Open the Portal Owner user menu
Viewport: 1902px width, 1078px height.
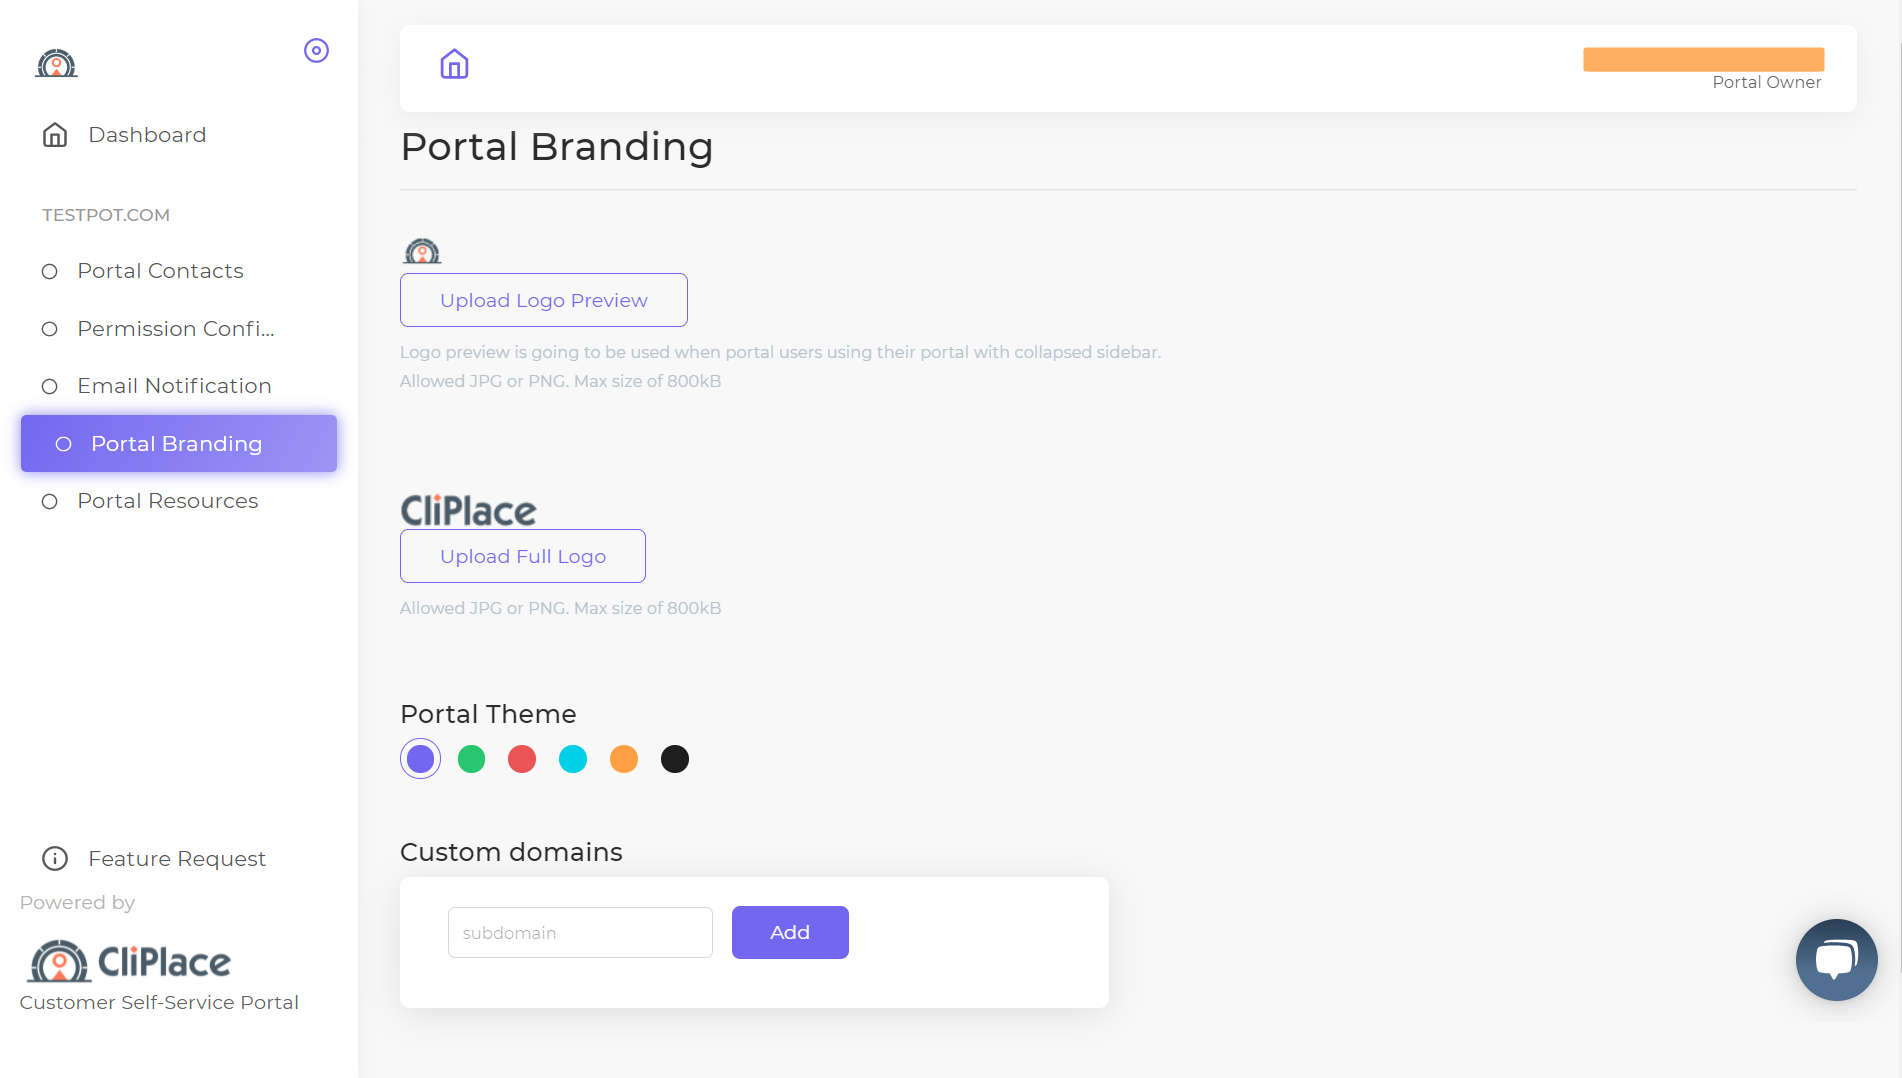tap(1704, 68)
